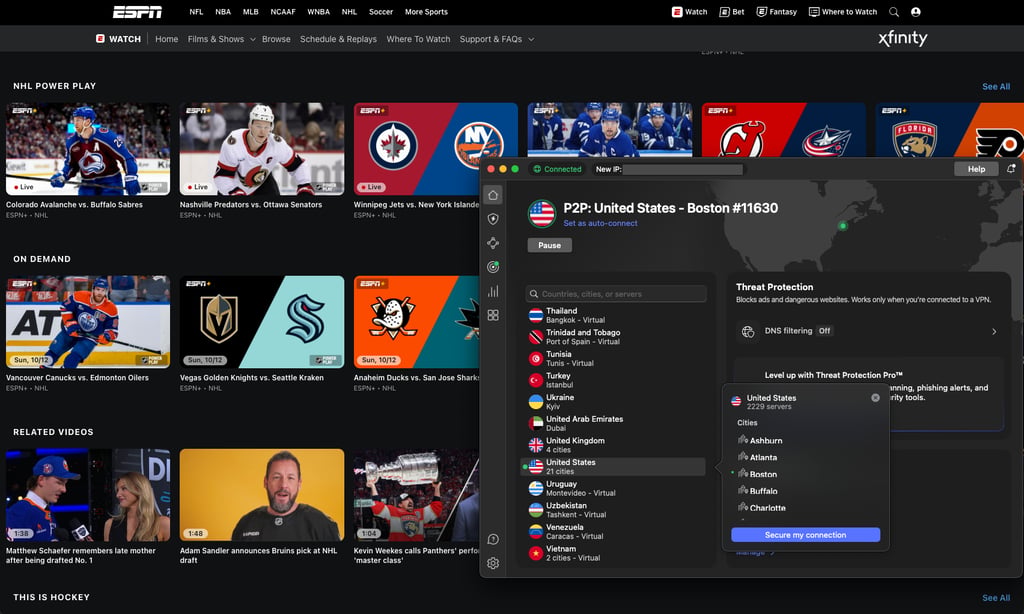
Task: Select United Arab Emirates Dubai server
Action: click(614, 423)
